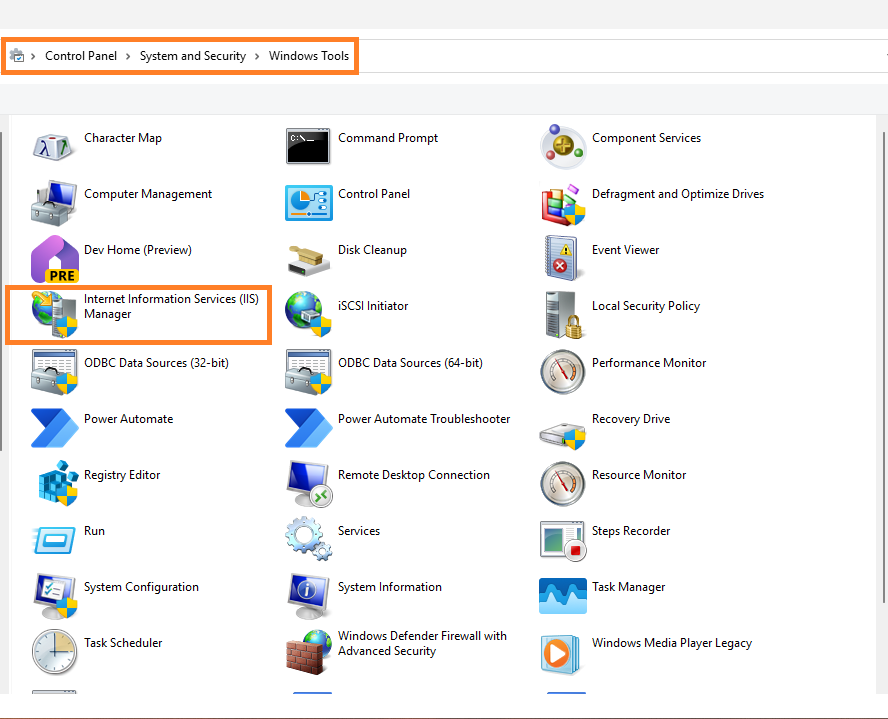Open the Recovery Drive icon
The image size is (888, 719).
[x=562, y=435]
